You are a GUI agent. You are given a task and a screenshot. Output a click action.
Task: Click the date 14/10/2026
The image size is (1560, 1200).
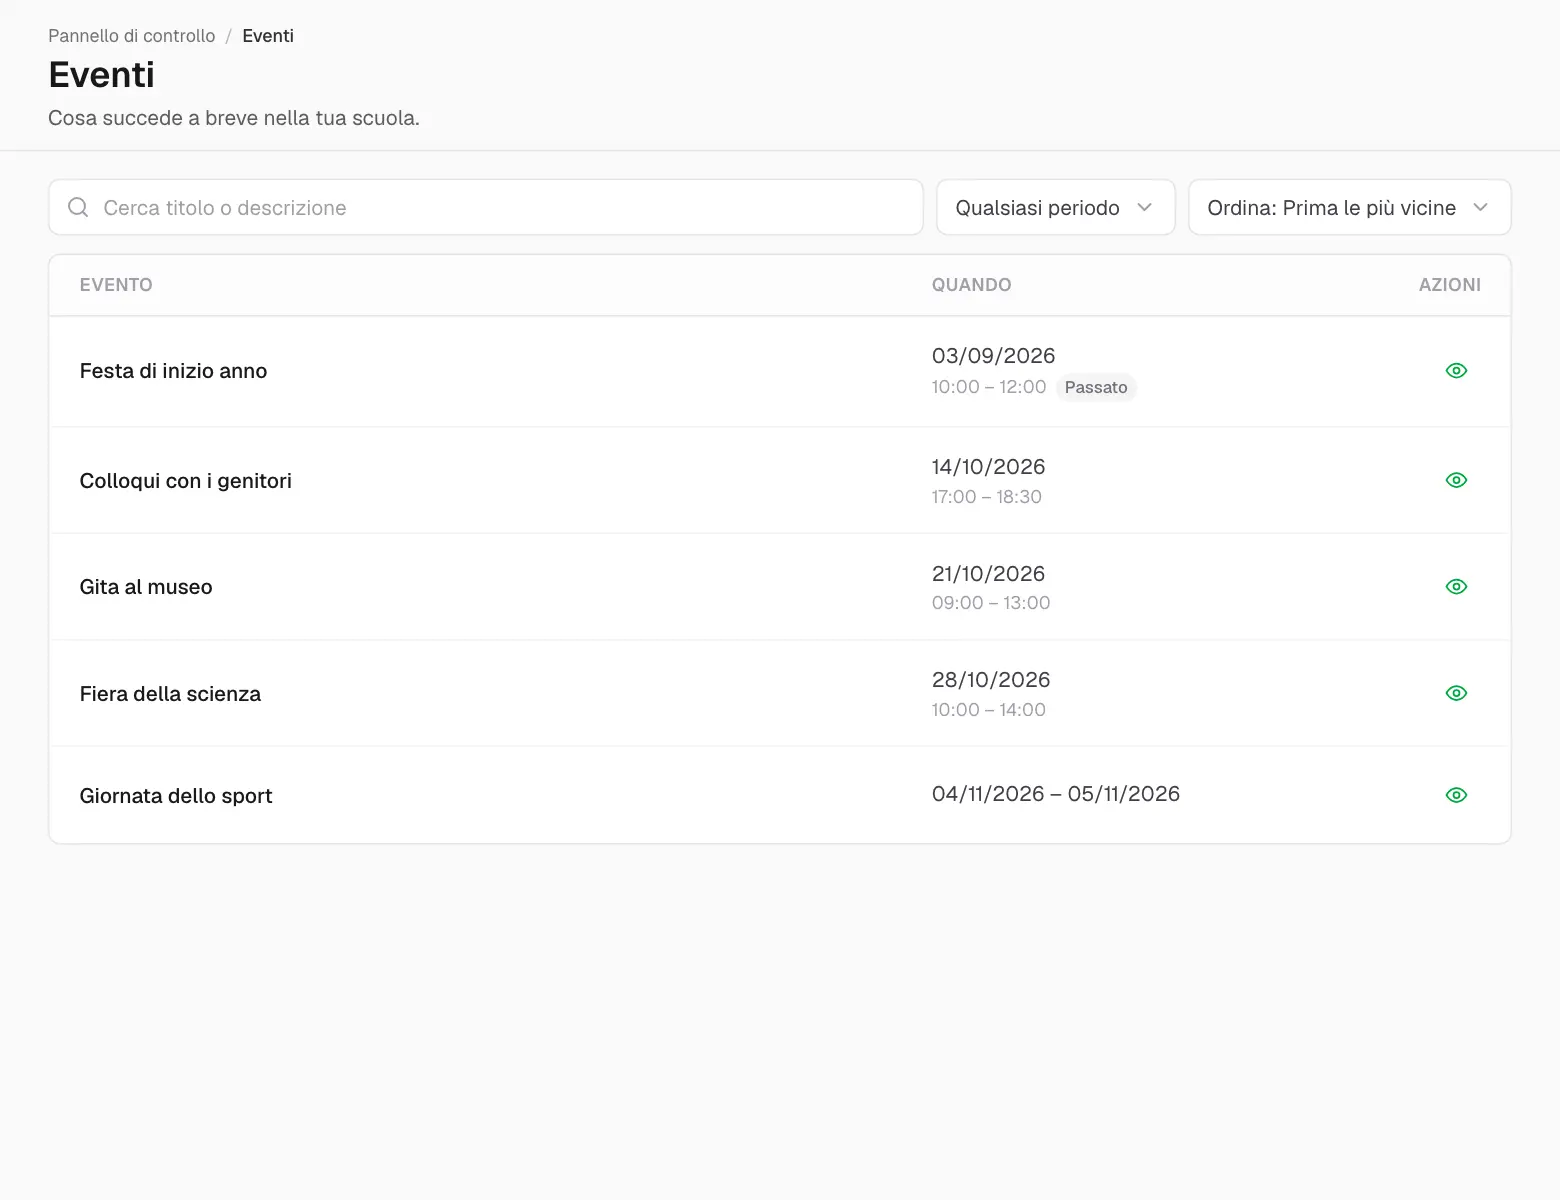coord(988,467)
